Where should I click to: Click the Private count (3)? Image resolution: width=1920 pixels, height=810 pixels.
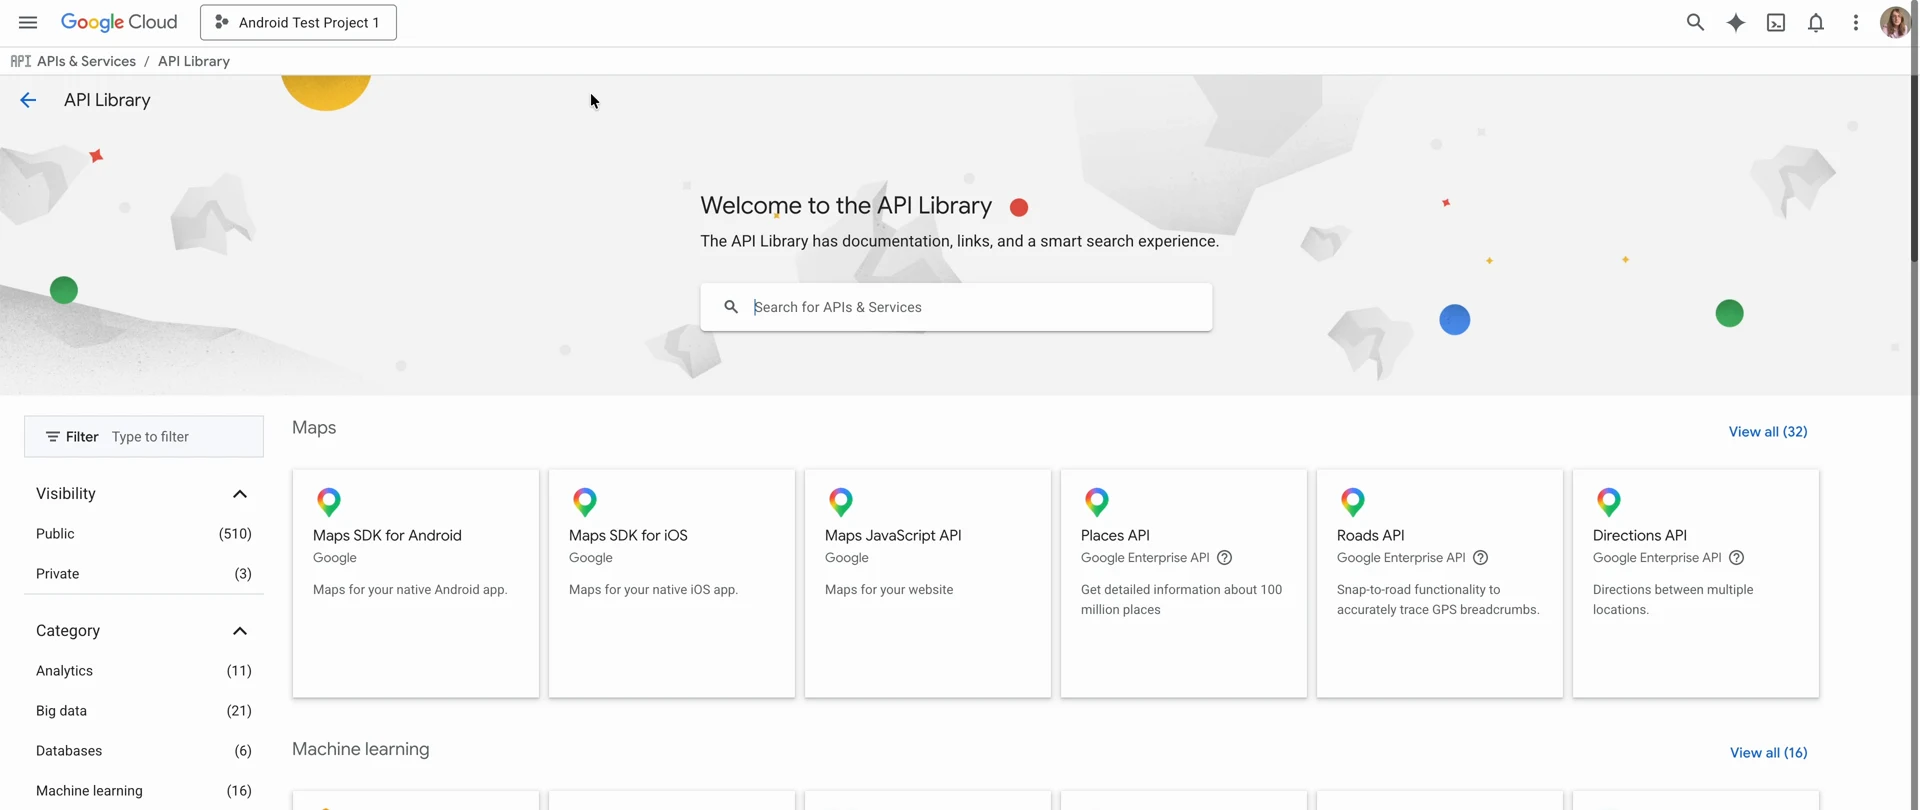[243, 574]
